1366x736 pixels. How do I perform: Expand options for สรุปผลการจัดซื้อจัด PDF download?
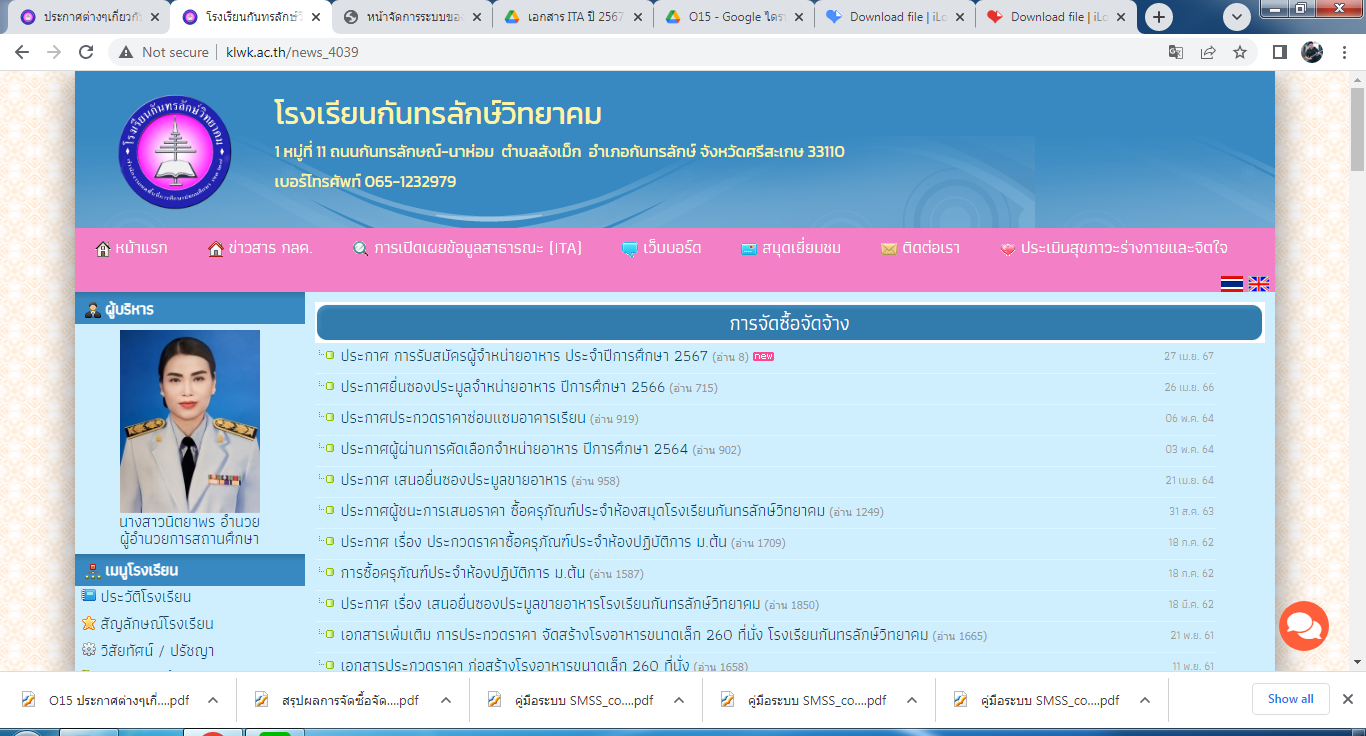[x=446, y=700]
